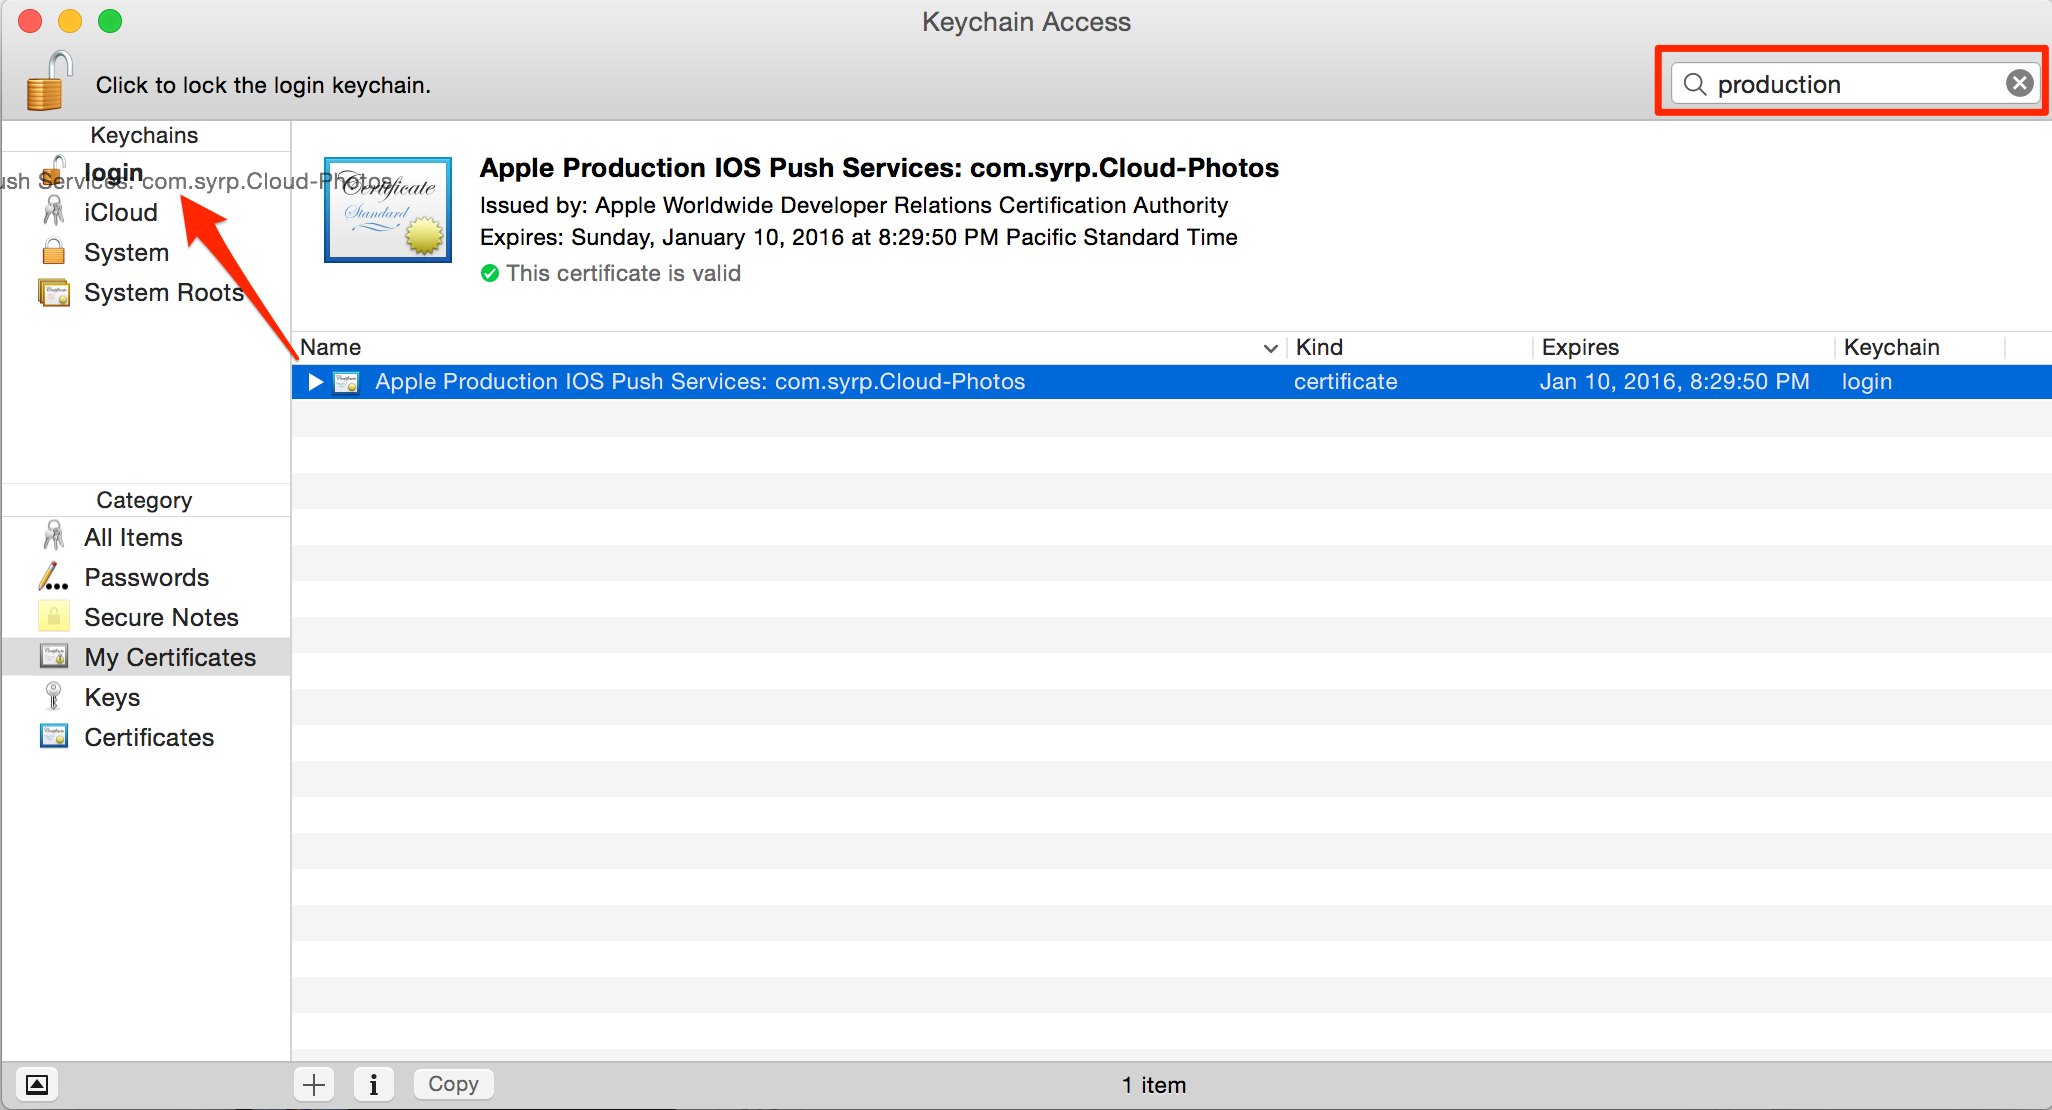Click the search magnifier icon
This screenshot has height=1110, width=2052.
click(1694, 84)
